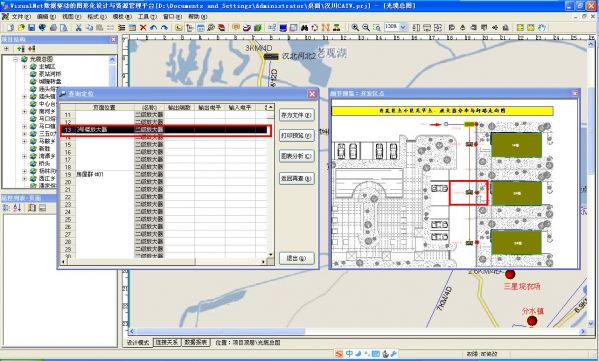Click the printer icon in toolbar
Screen dimensions: 599x361
pos(53,28)
